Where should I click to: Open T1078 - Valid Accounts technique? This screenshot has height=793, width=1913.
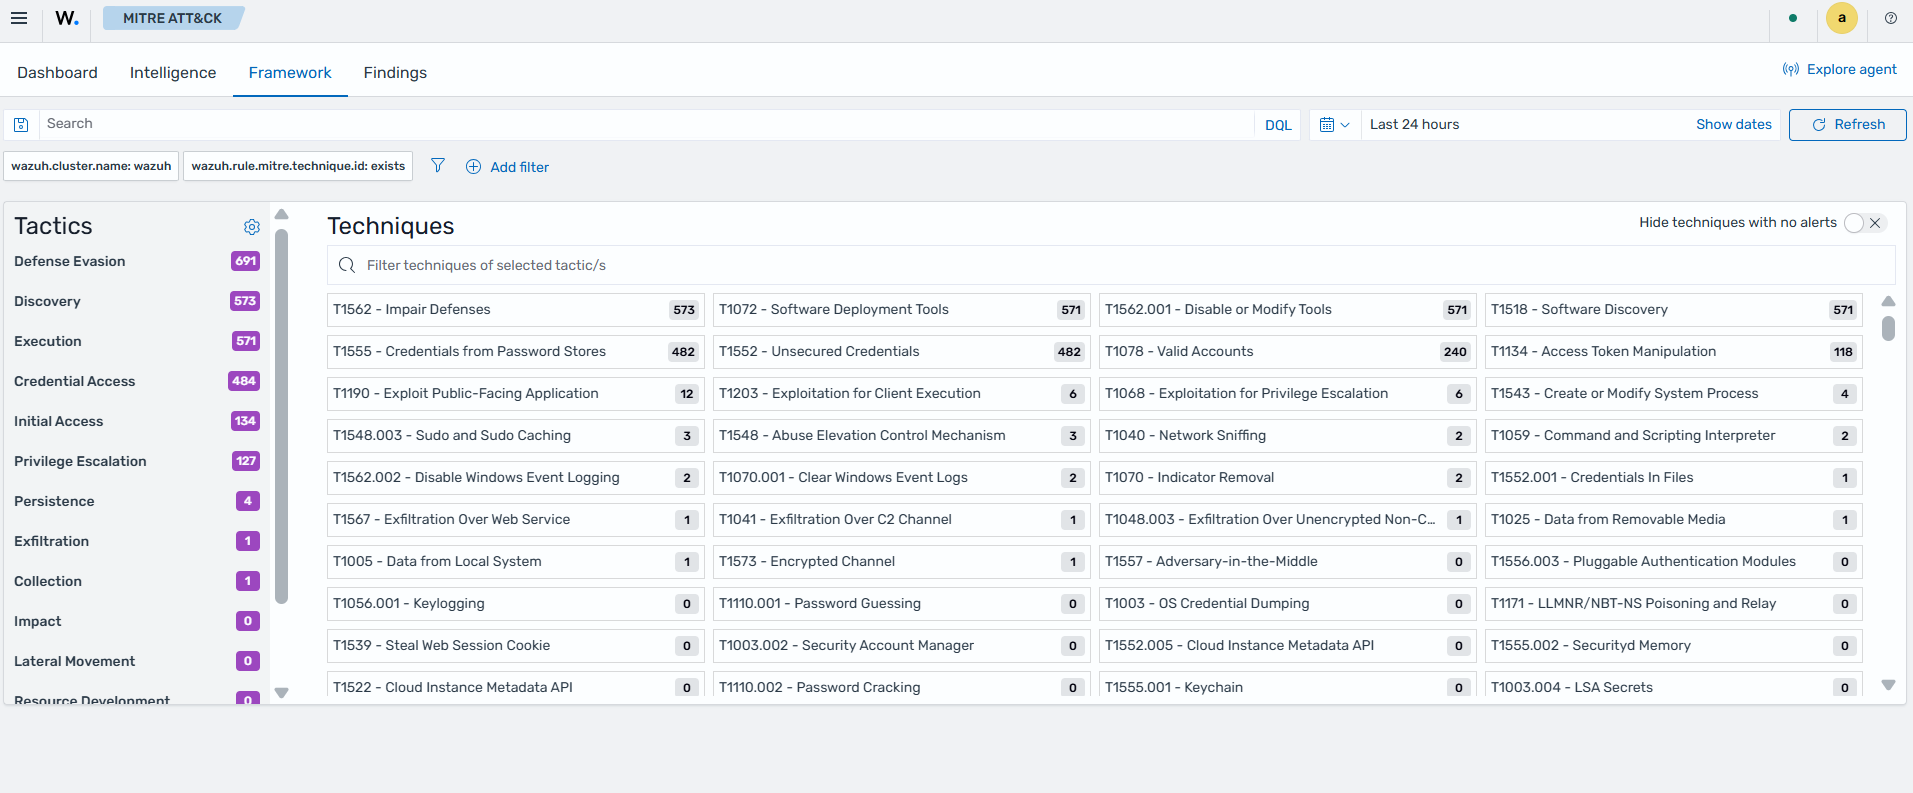point(1288,352)
